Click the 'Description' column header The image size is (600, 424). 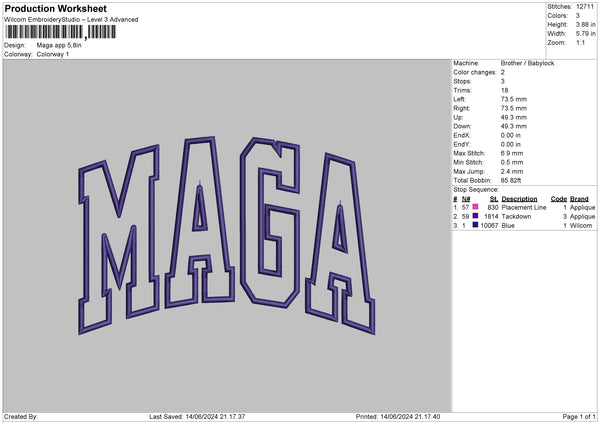tap(519, 199)
